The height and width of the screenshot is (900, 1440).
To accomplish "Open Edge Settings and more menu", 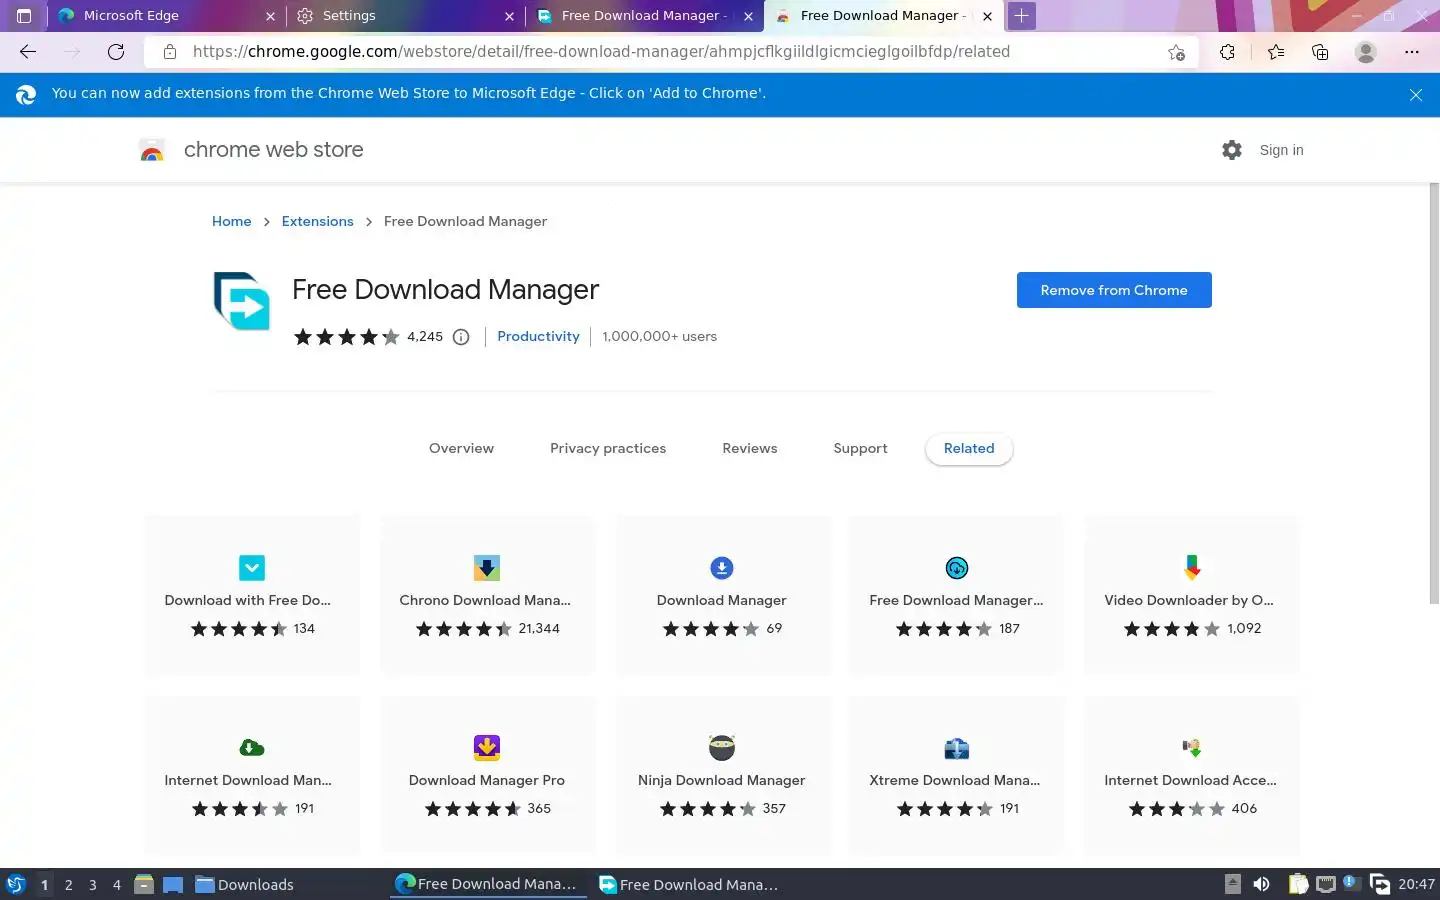I will click(x=1411, y=52).
